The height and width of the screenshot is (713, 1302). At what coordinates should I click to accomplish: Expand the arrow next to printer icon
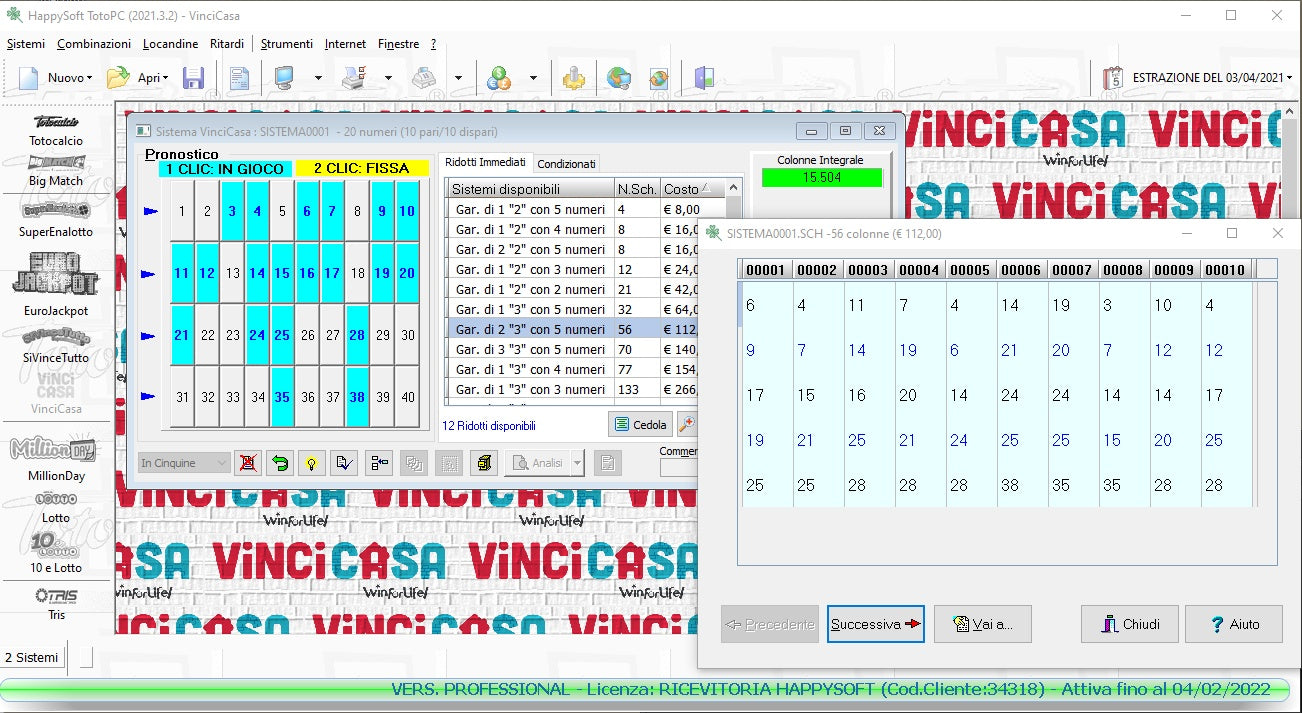click(x=388, y=78)
